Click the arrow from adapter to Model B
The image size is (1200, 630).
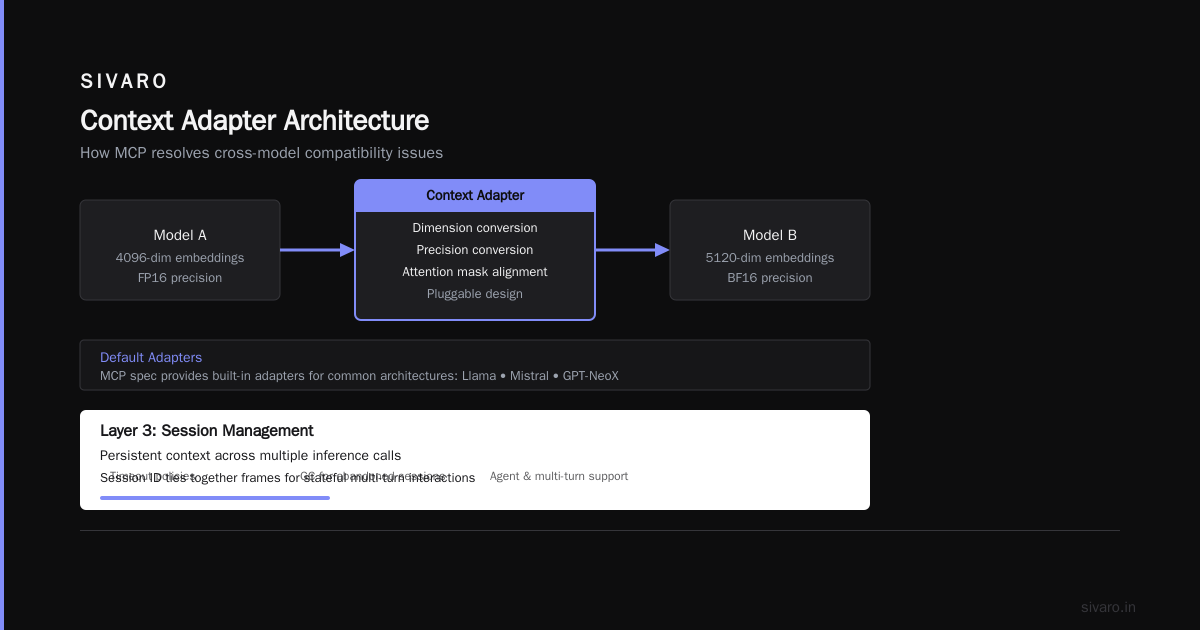pos(632,250)
